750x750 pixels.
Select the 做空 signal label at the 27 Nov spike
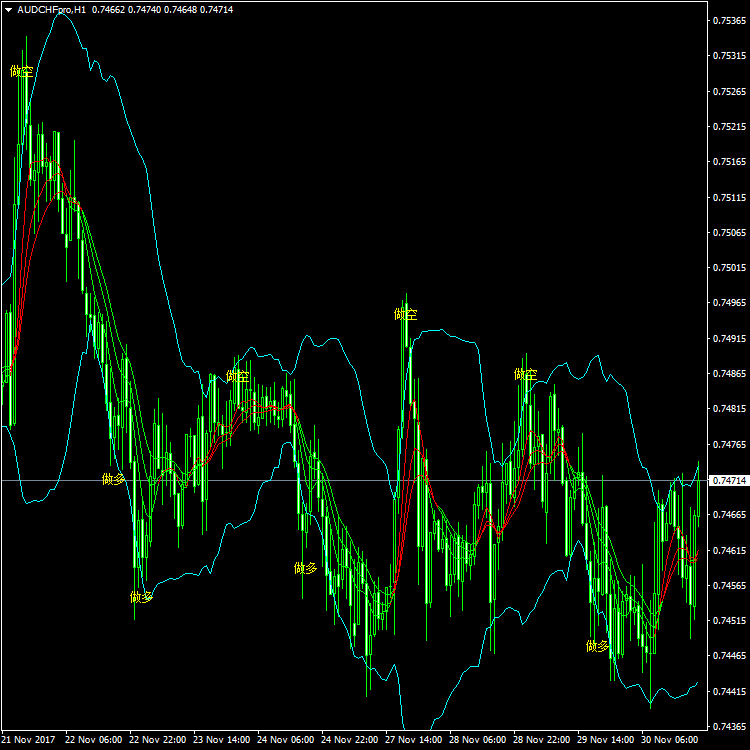coord(406,314)
